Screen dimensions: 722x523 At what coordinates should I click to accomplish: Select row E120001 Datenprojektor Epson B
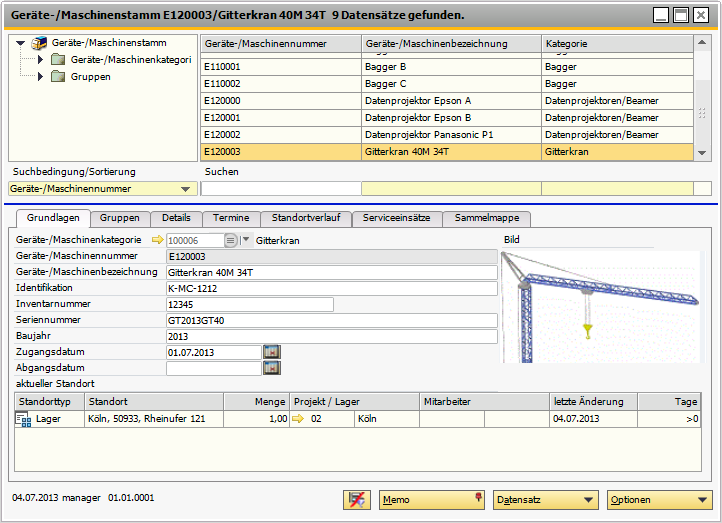coord(447,118)
